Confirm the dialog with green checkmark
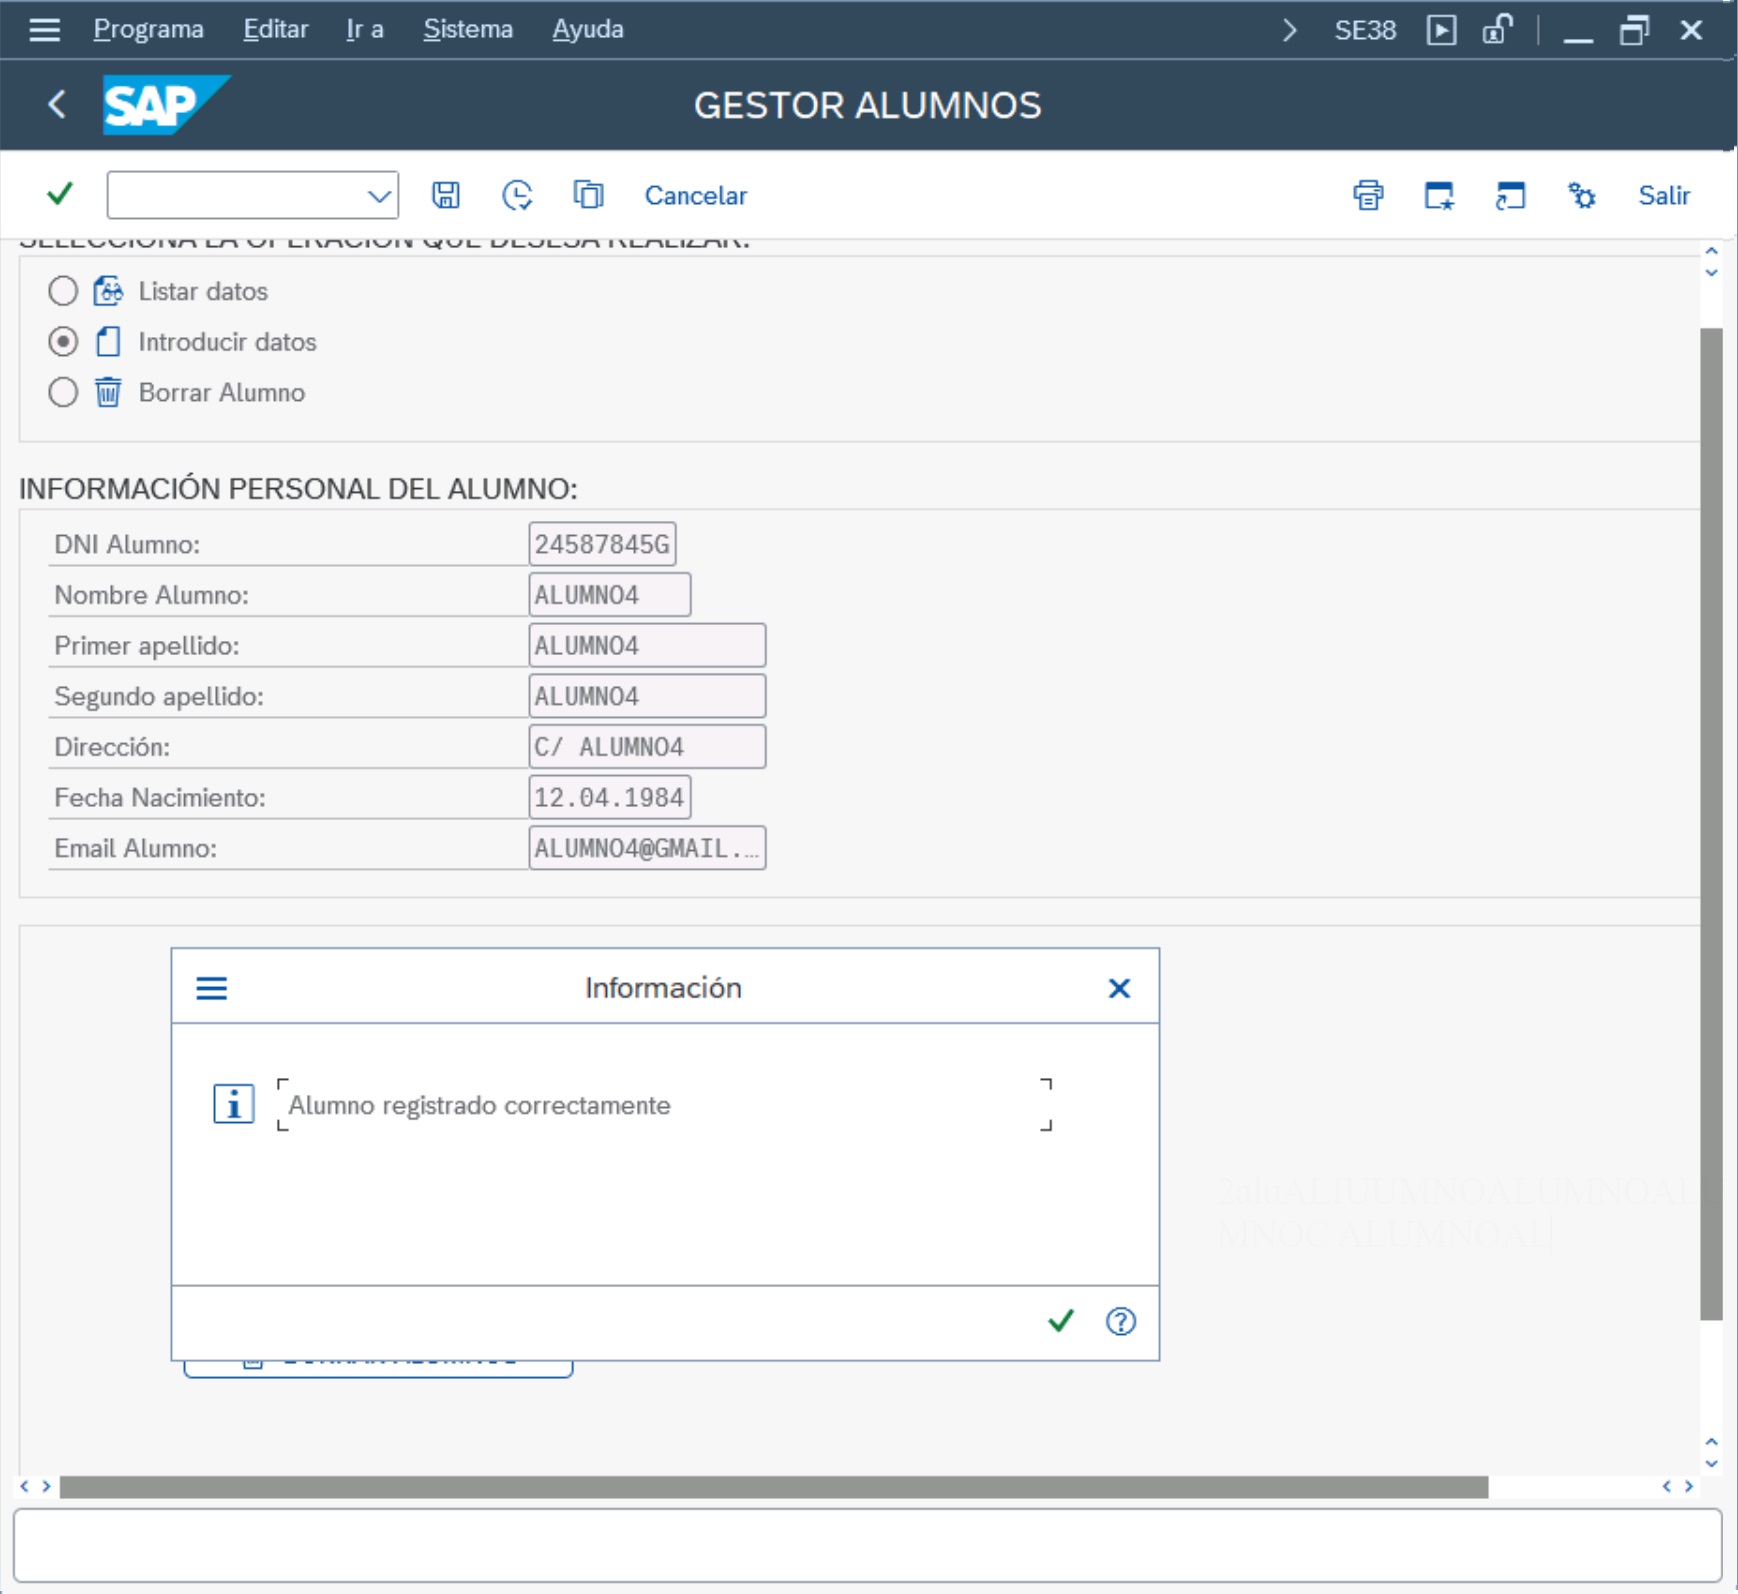 1061,1321
